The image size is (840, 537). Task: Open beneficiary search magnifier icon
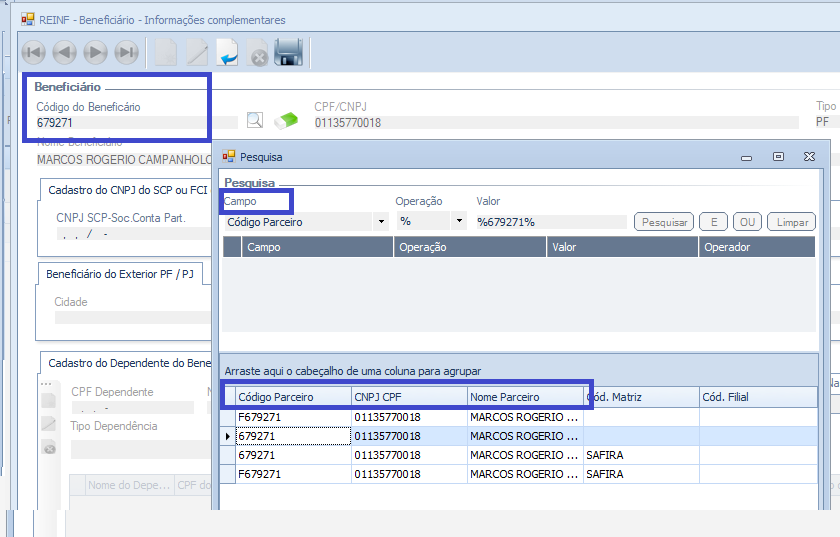[x=255, y=120]
